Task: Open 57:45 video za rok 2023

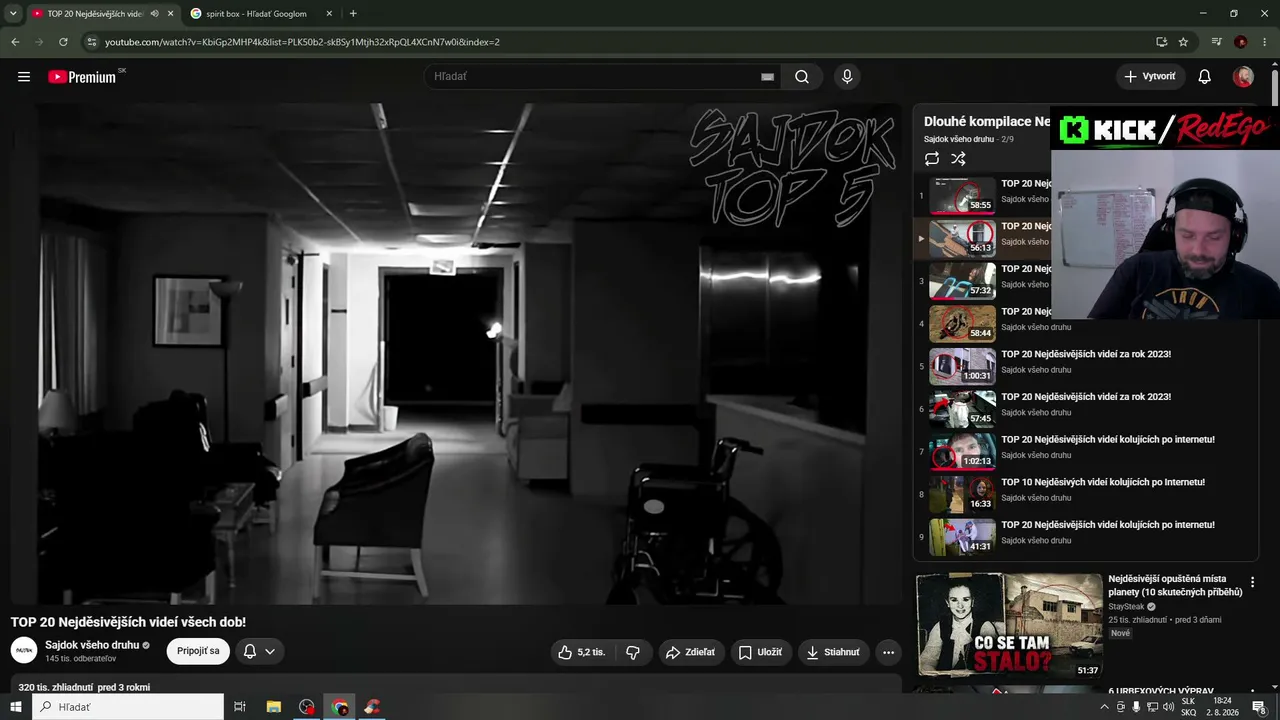Action: click(x=962, y=409)
